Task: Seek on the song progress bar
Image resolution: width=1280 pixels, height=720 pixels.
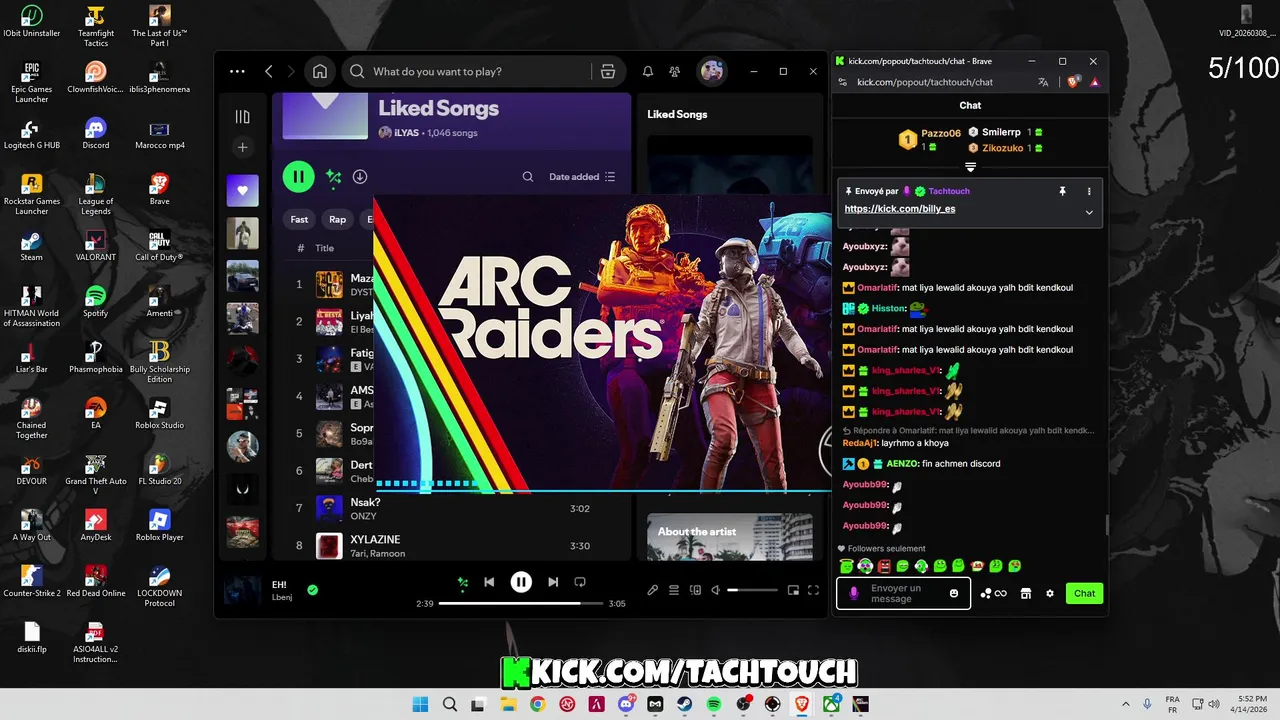Action: pos(521,603)
